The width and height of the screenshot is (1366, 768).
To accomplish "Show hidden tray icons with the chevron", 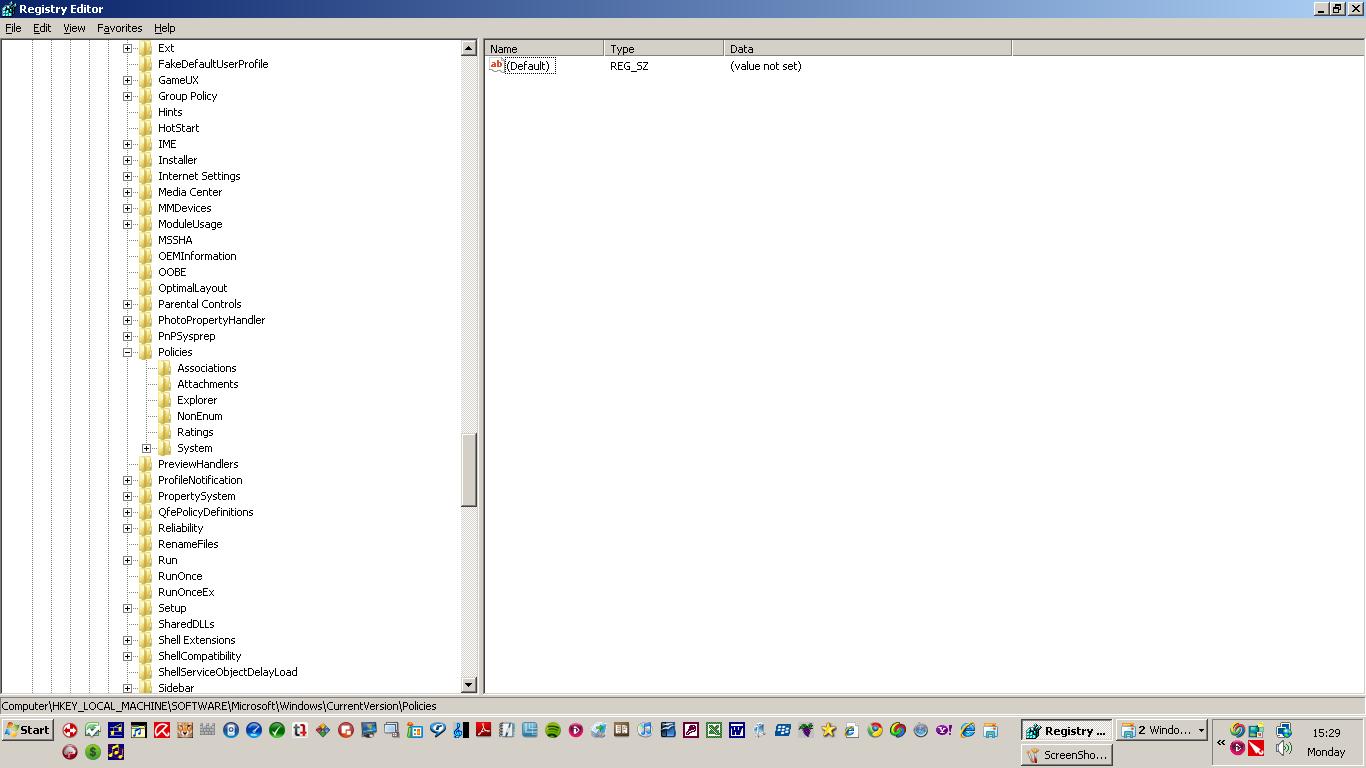I will point(1221,742).
